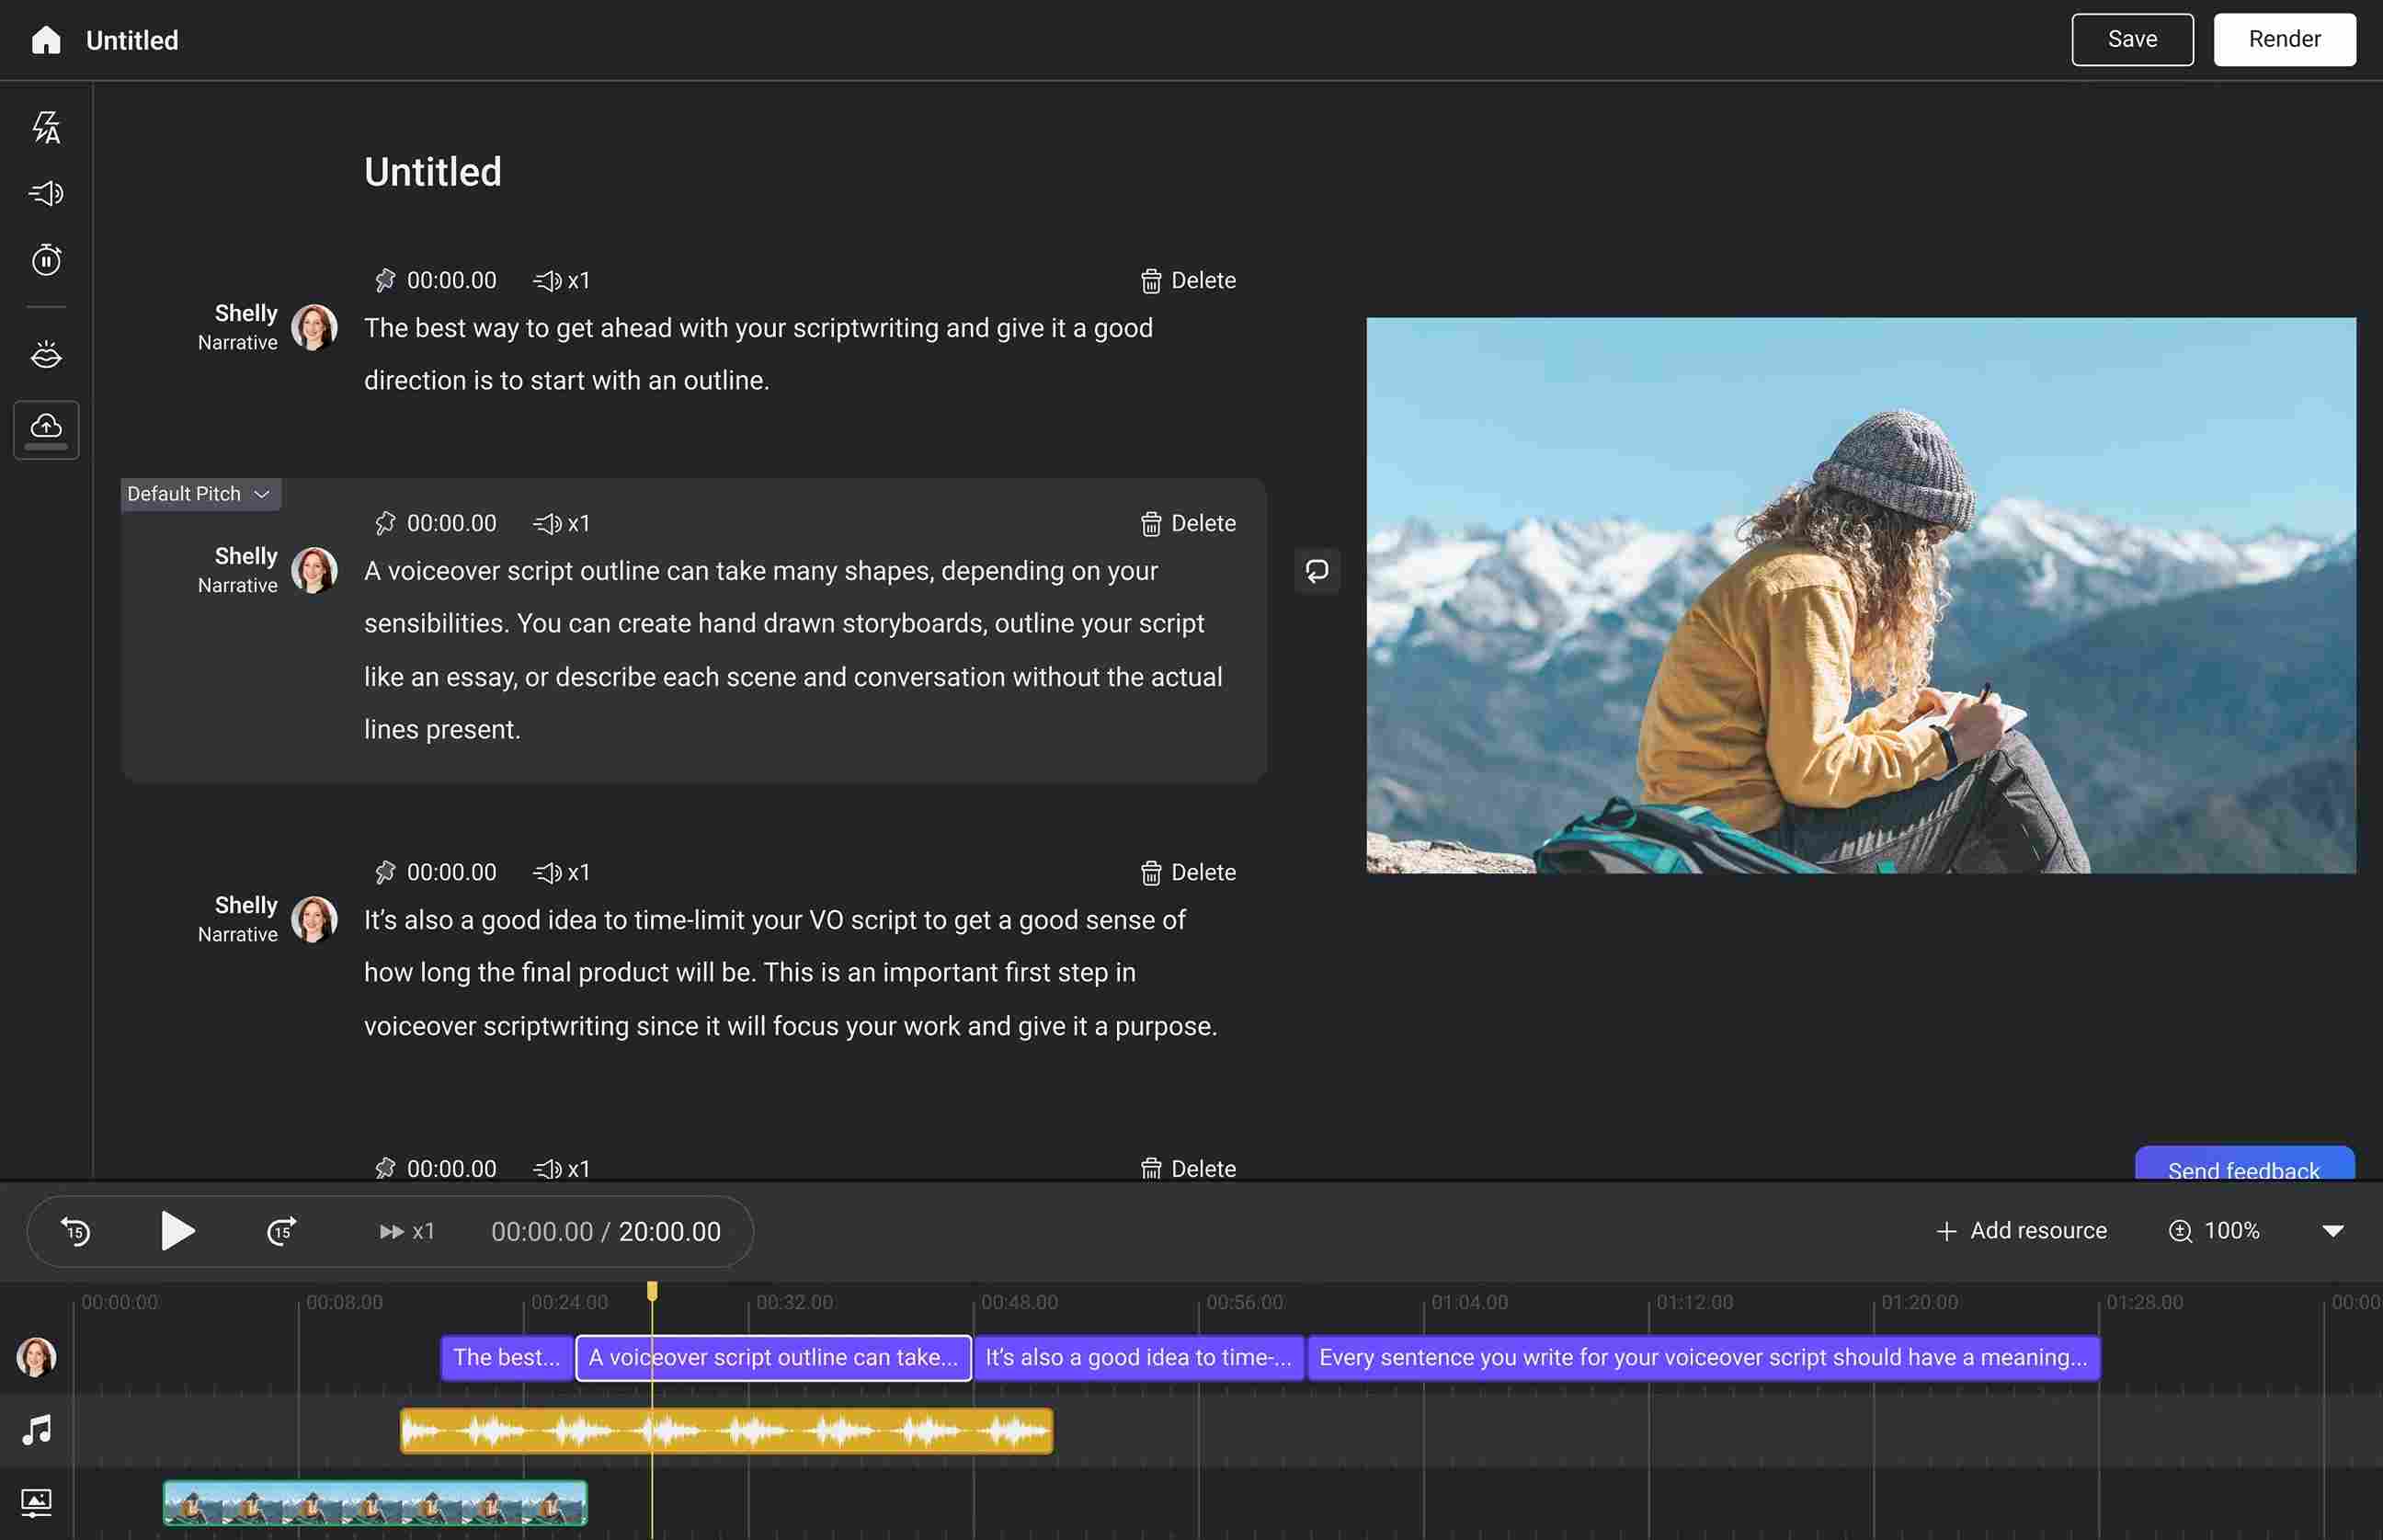Skip back 15 seconds in the transport bar
The width and height of the screenshot is (2383, 1540).
tap(74, 1231)
